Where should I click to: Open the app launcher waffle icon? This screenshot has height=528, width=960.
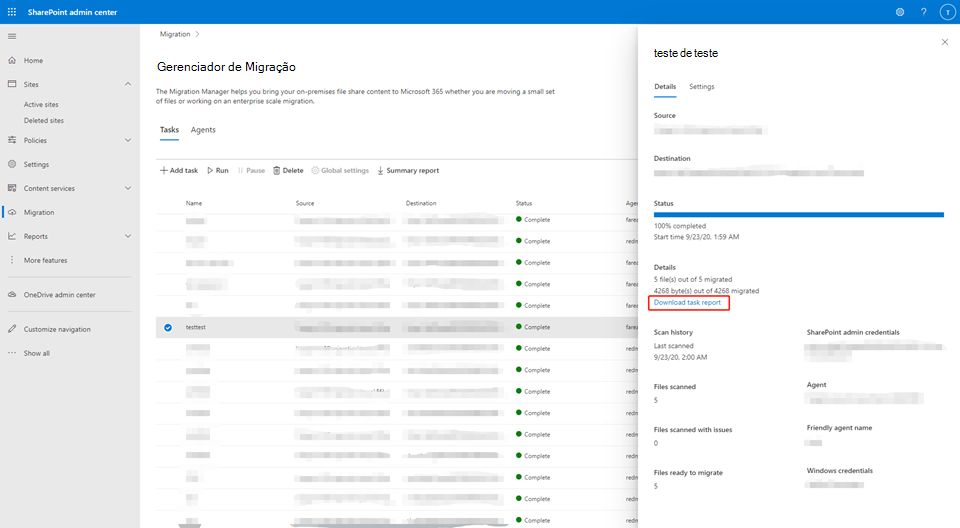pos(12,11)
